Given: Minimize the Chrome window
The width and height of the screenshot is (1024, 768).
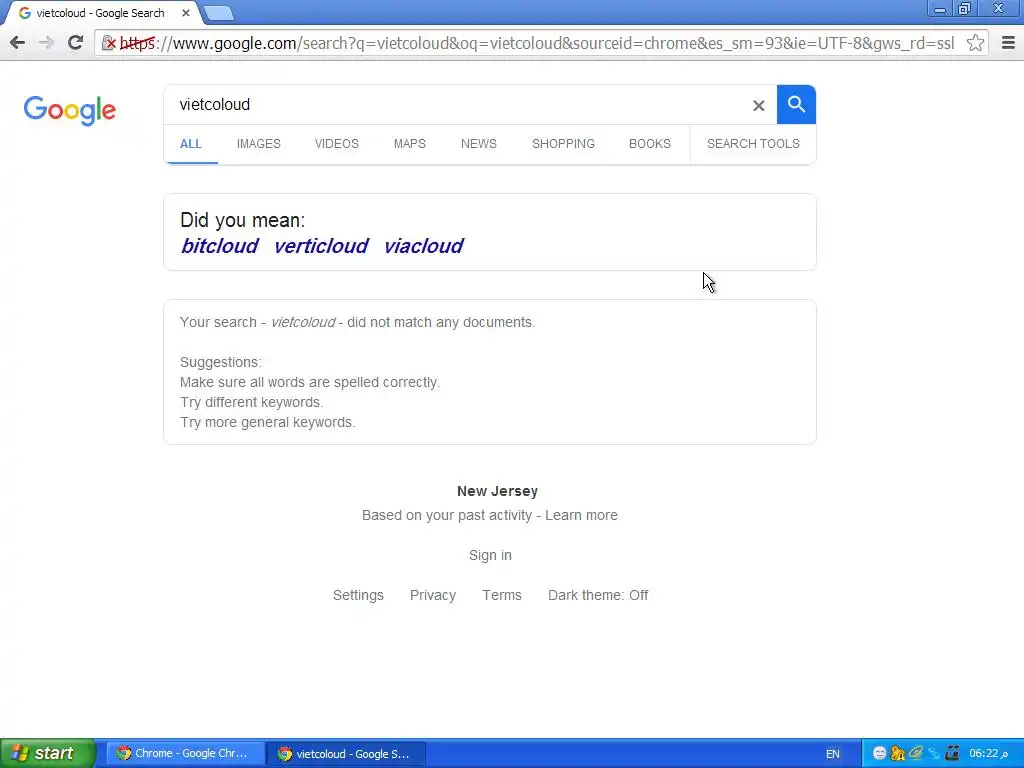Looking at the screenshot, I should click(x=940, y=9).
